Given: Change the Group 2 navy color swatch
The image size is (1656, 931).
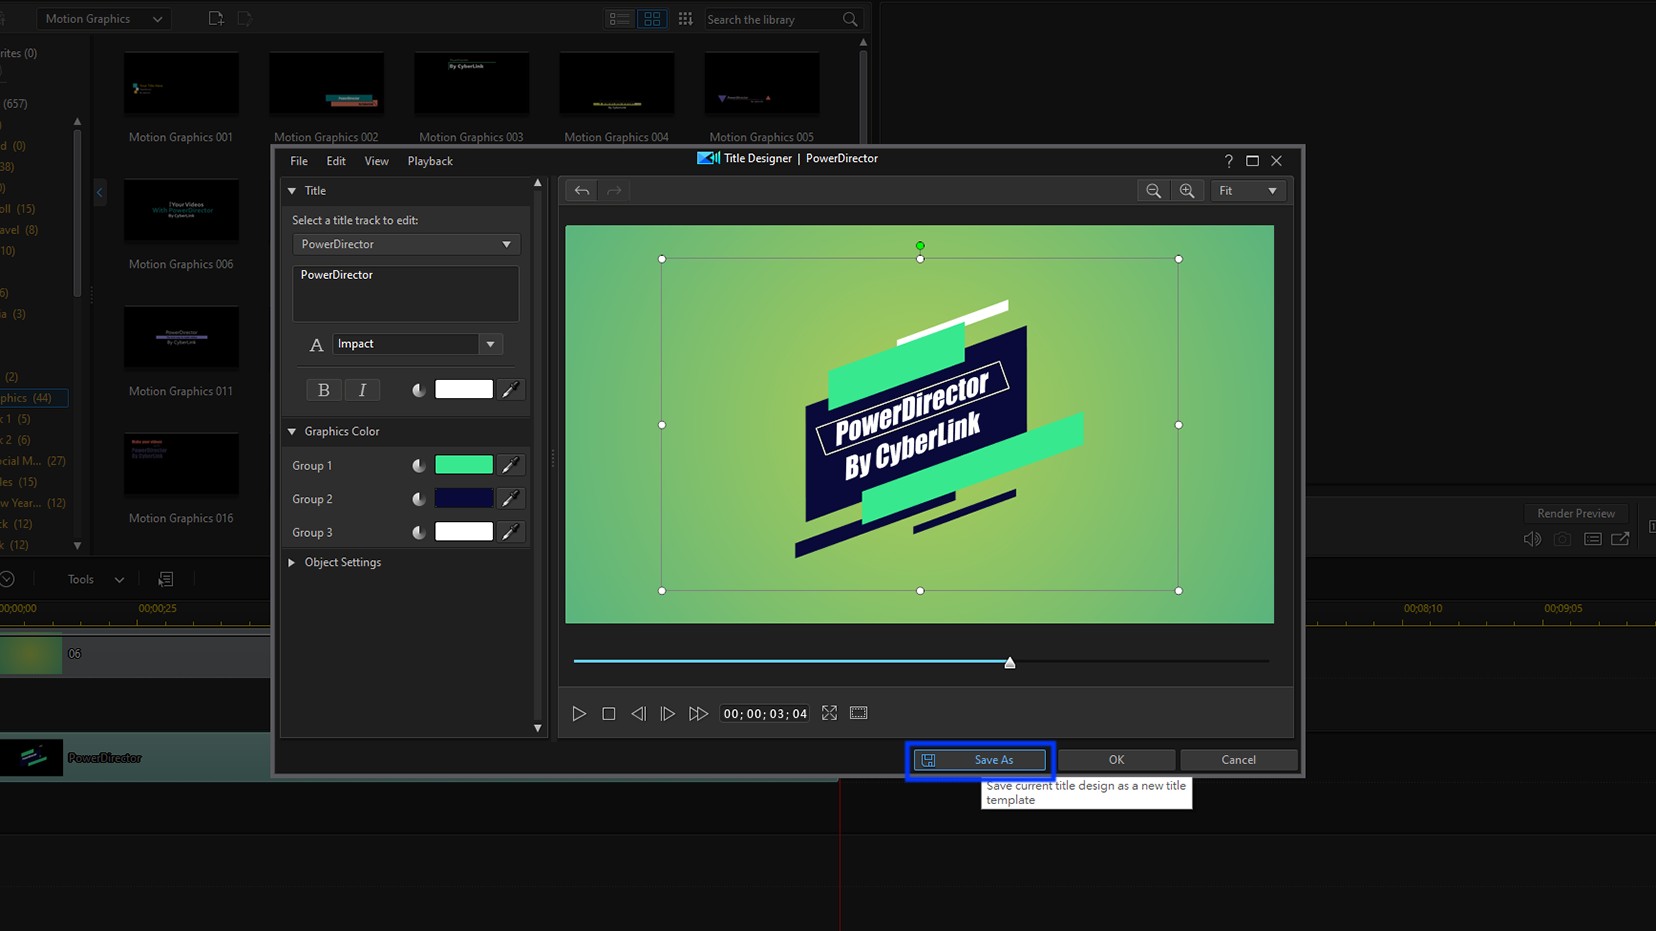Looking at the screenshot, I should point(464,498).
